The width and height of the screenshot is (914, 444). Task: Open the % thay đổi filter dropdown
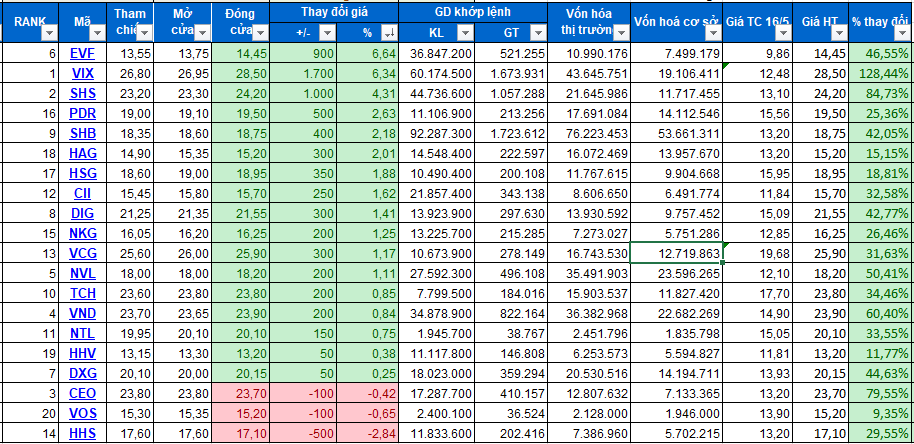coord(904,33)
